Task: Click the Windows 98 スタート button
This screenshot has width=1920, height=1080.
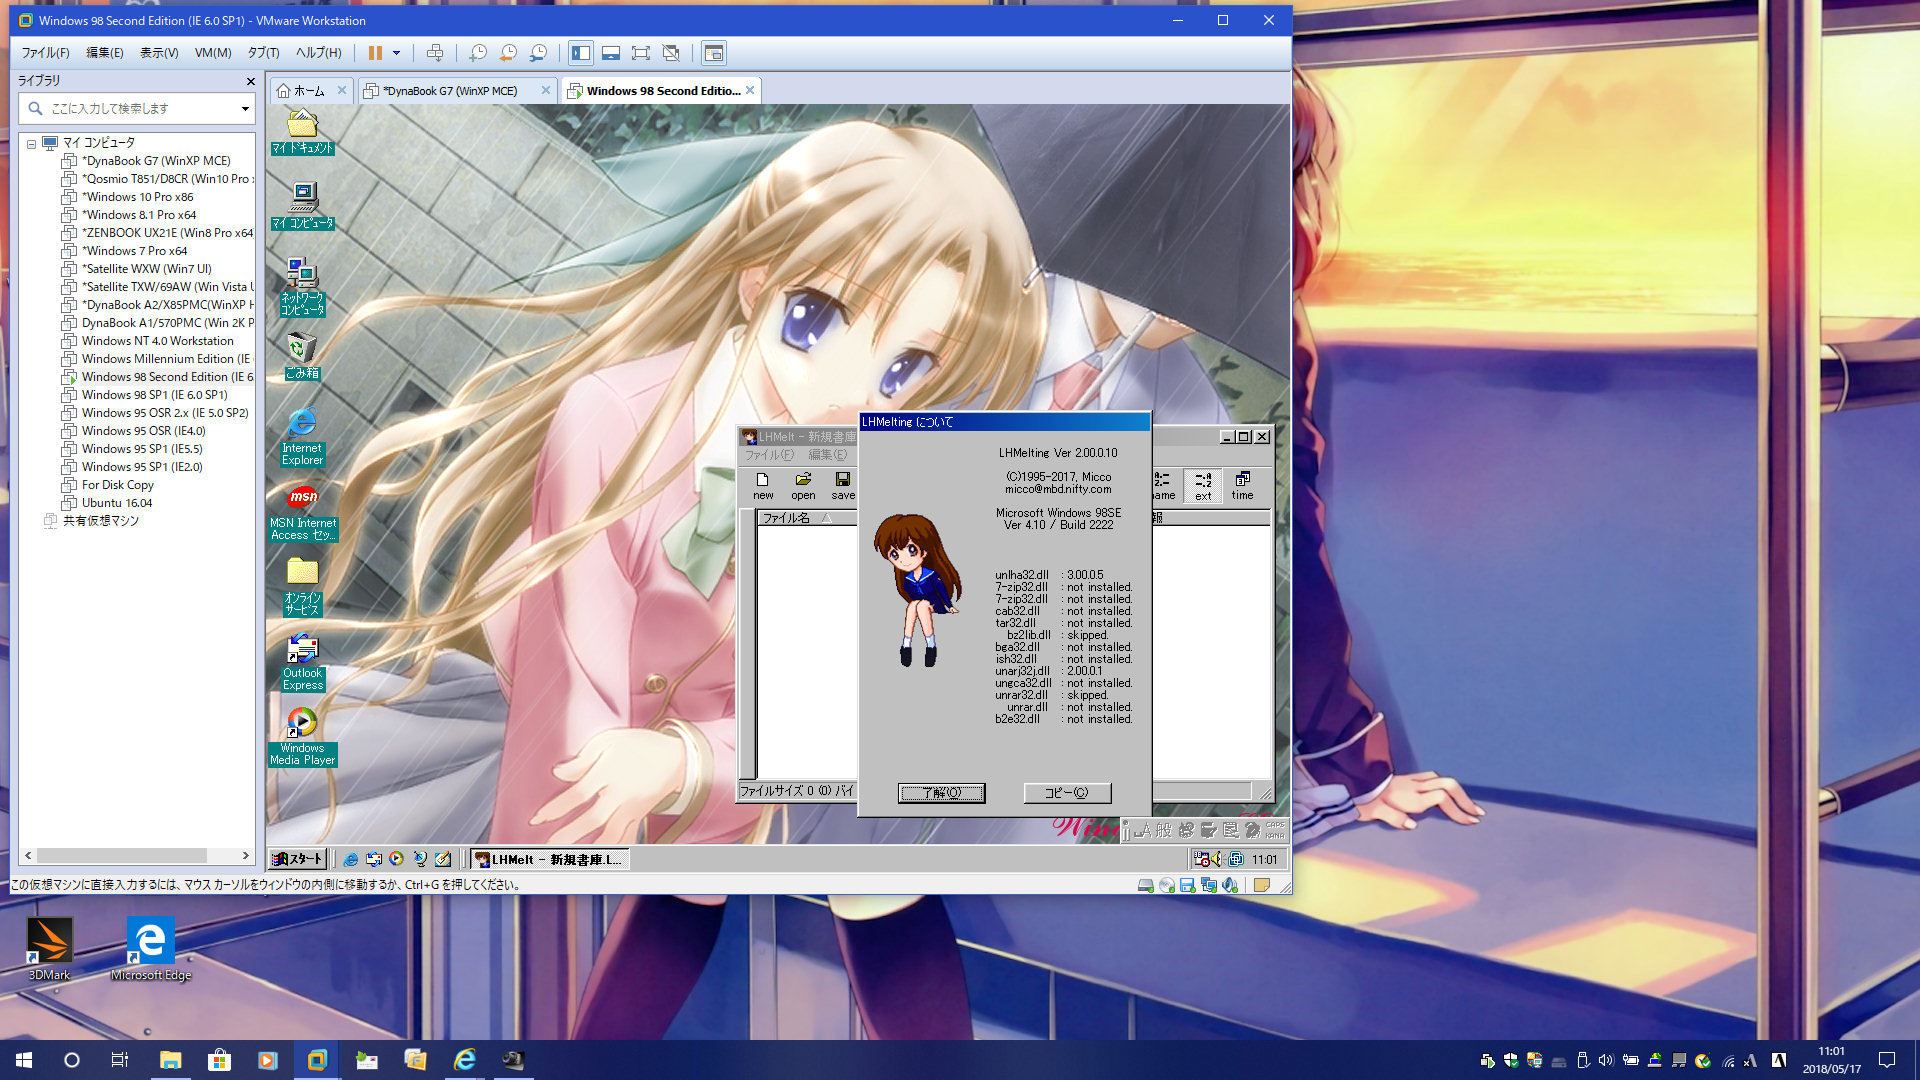Action: [x=298, y=859]
